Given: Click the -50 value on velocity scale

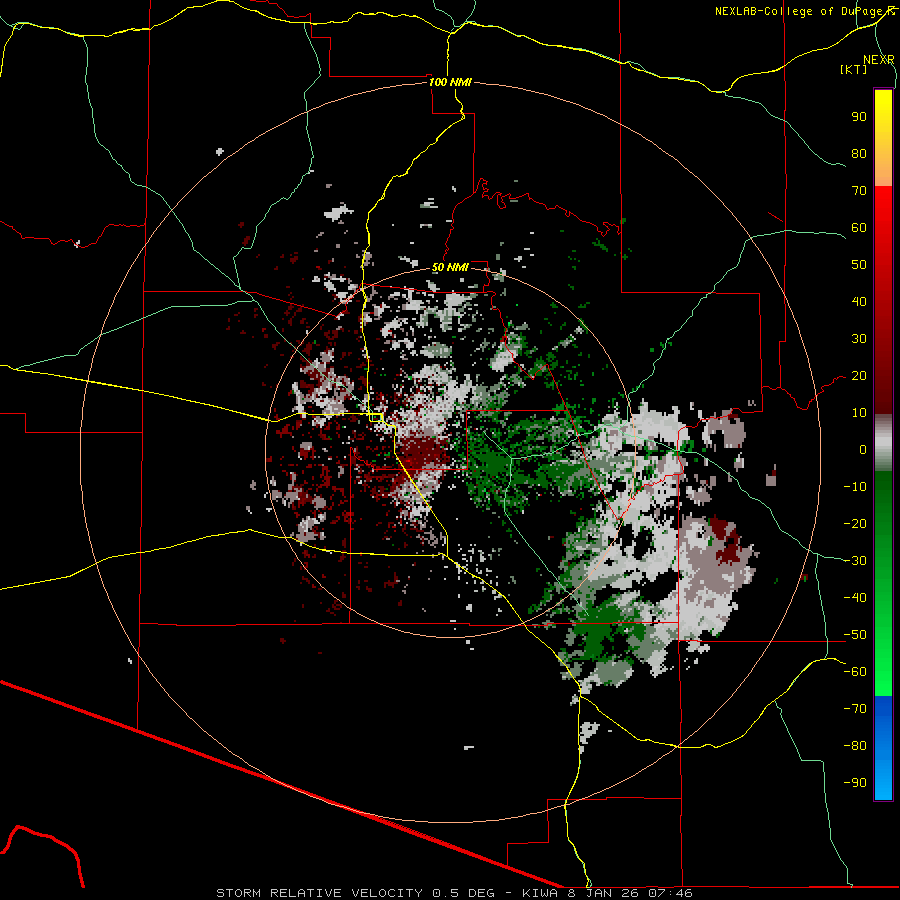Looking at the screenshot, I should [x=855, y=635].
